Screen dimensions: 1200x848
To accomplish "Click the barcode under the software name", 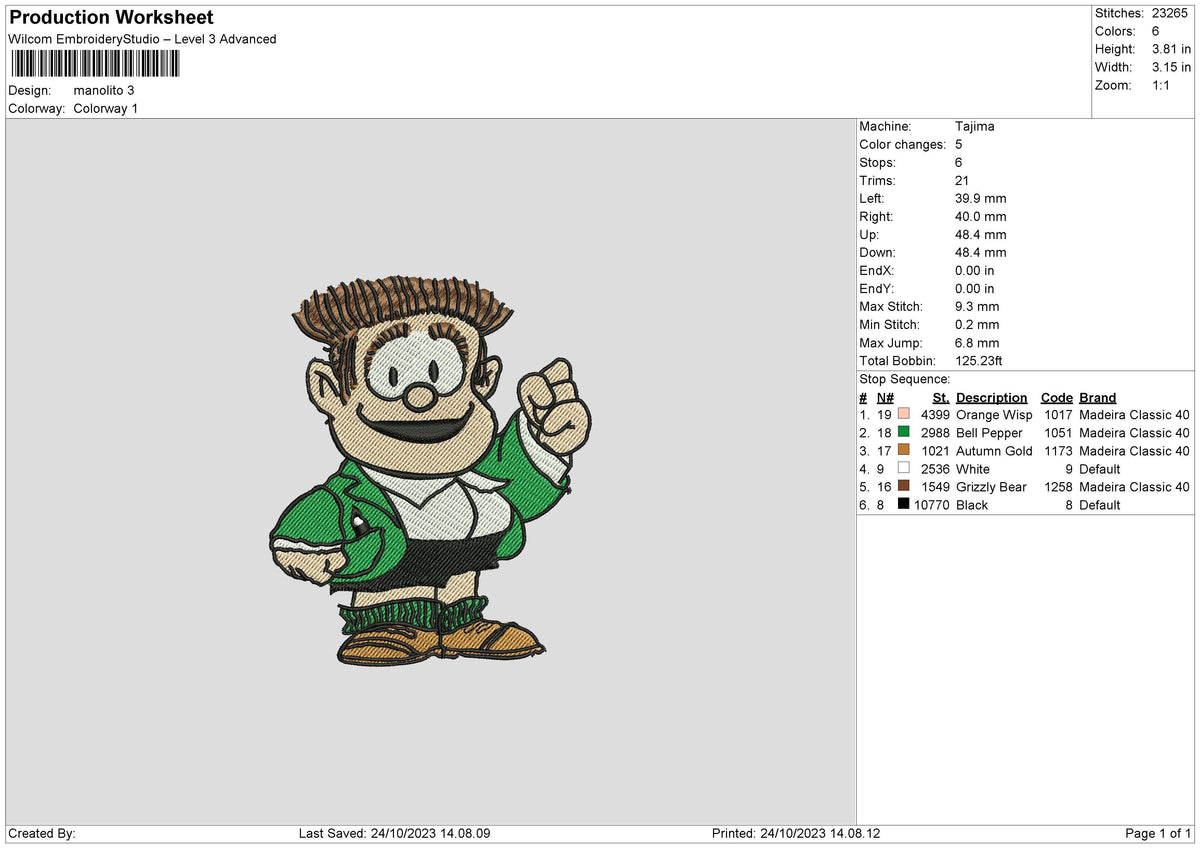I will (x=95, y=64).
